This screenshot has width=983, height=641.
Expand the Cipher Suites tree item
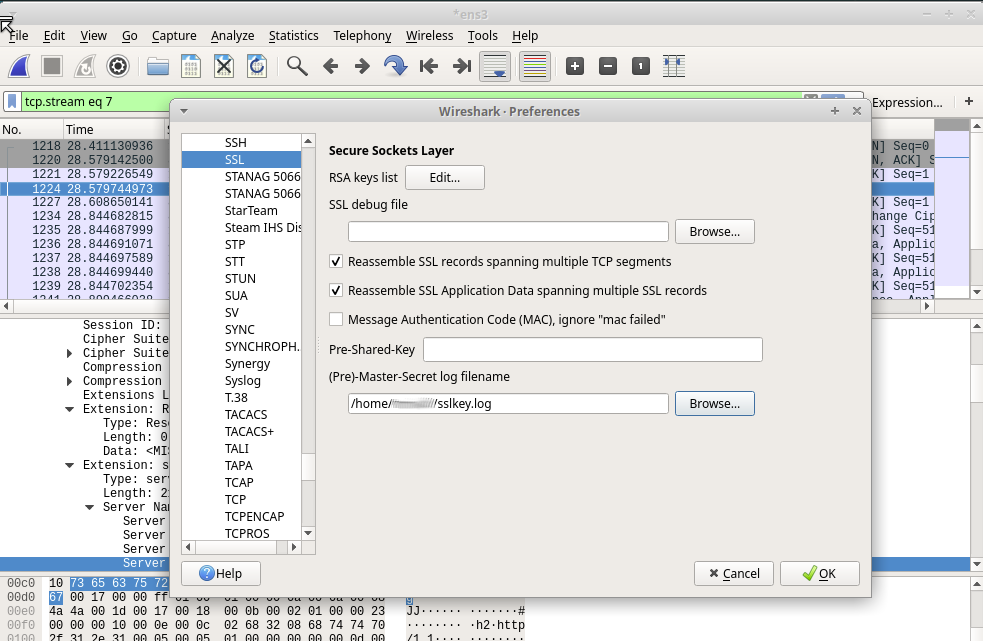click(68, 353)
